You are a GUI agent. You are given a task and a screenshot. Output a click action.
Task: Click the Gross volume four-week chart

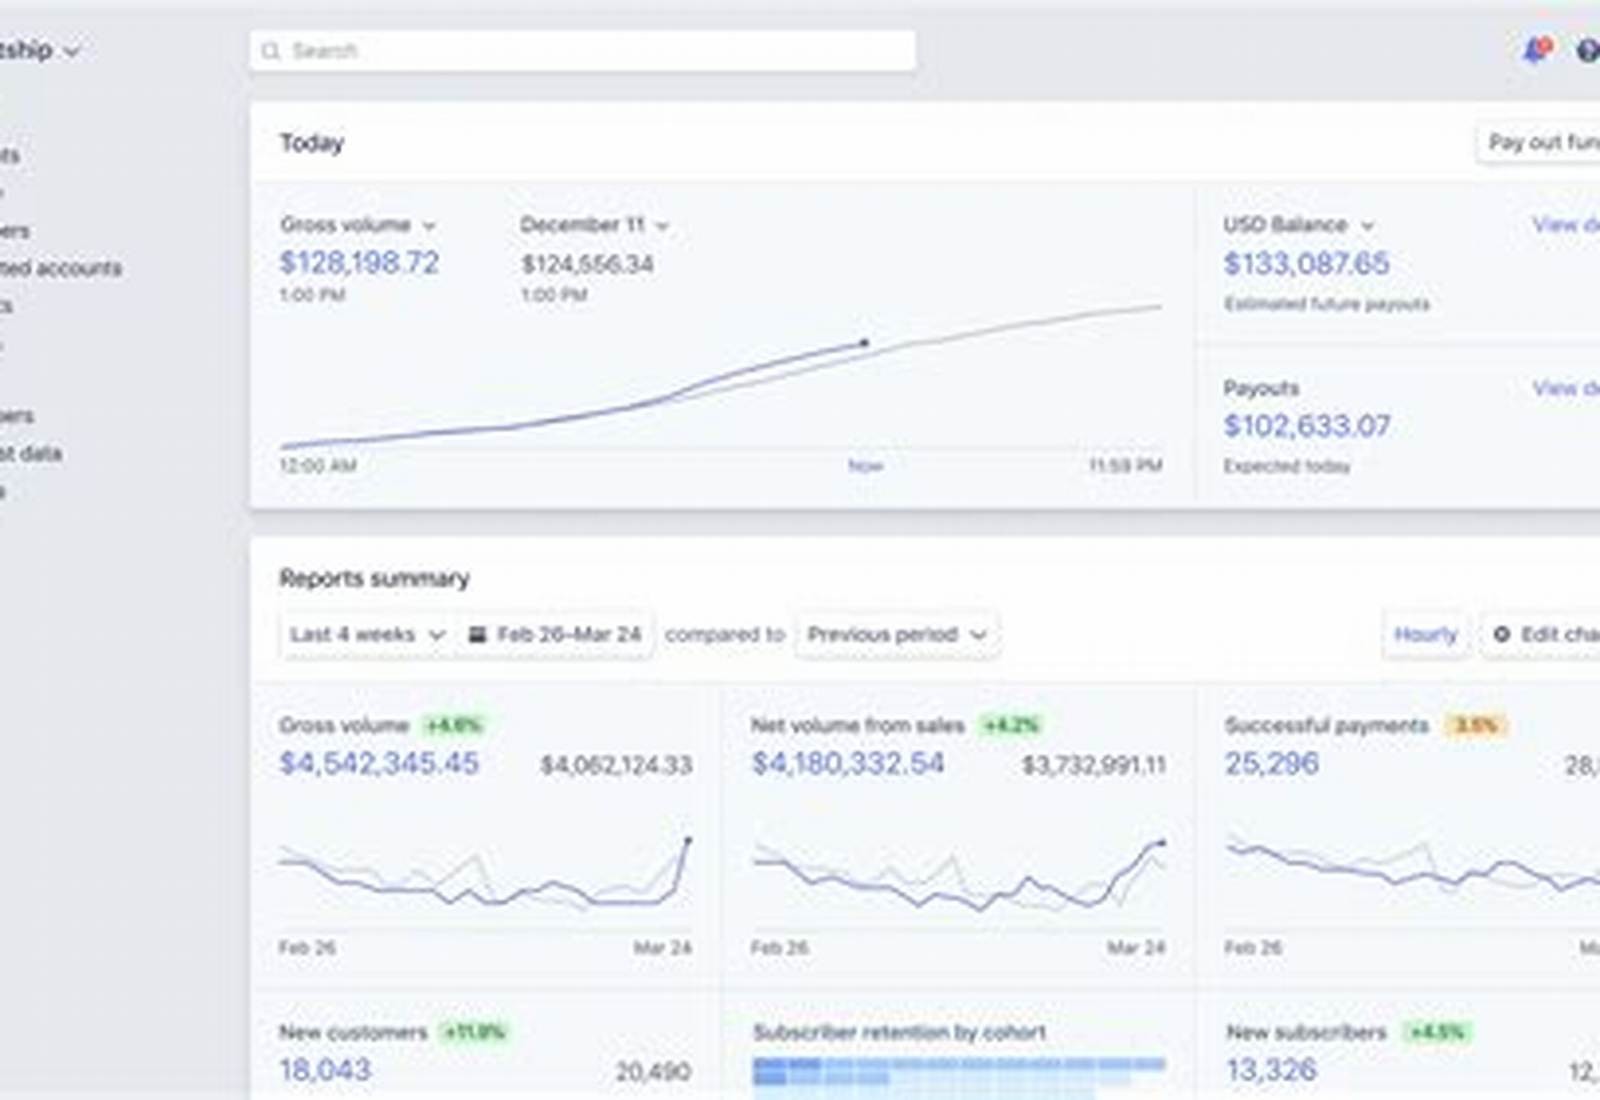coord(485,872)
